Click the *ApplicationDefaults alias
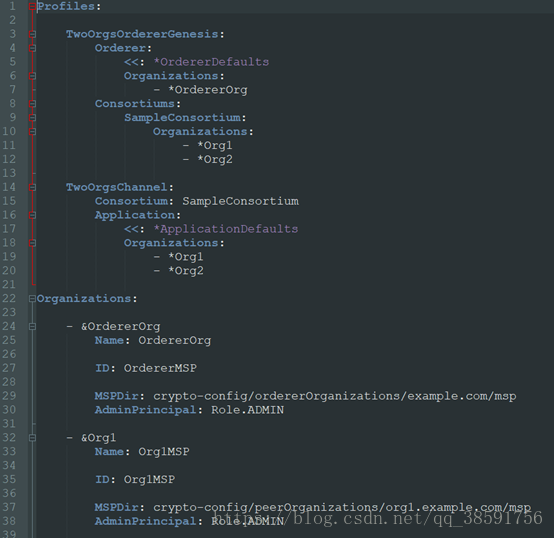Image resolution: width=554 pixels, height=538 pixels. (x=225, y=229)
